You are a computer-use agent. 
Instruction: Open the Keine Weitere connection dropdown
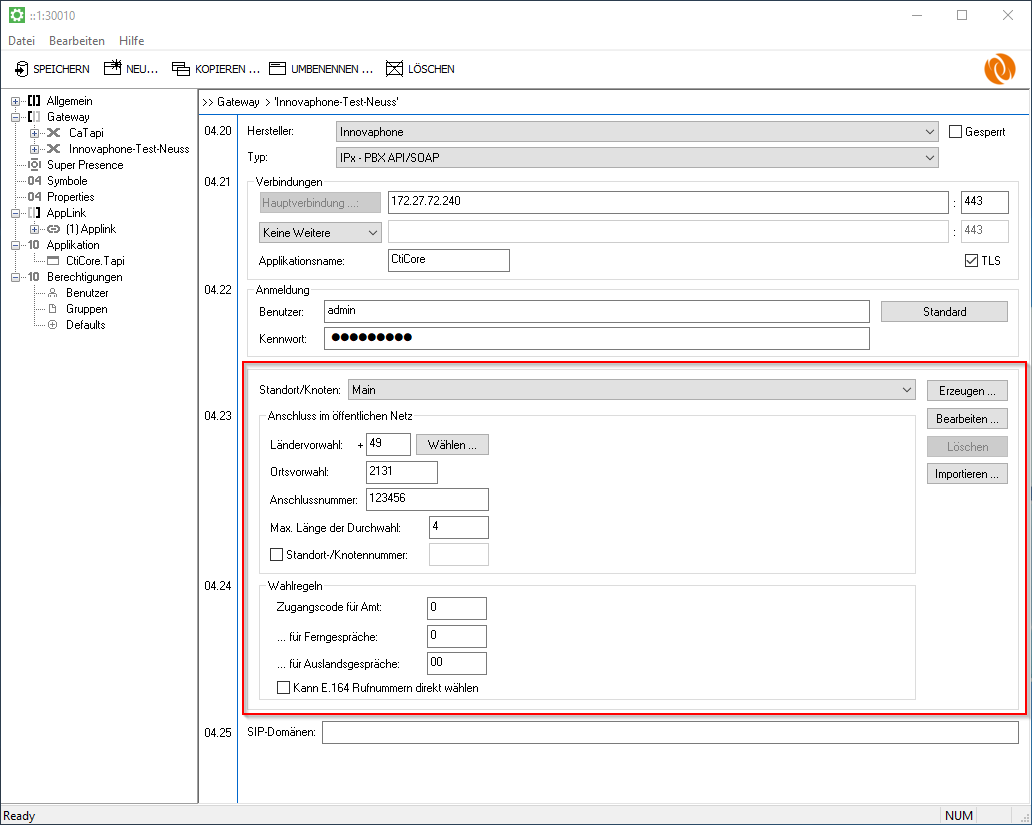click(x=320, y=232)
